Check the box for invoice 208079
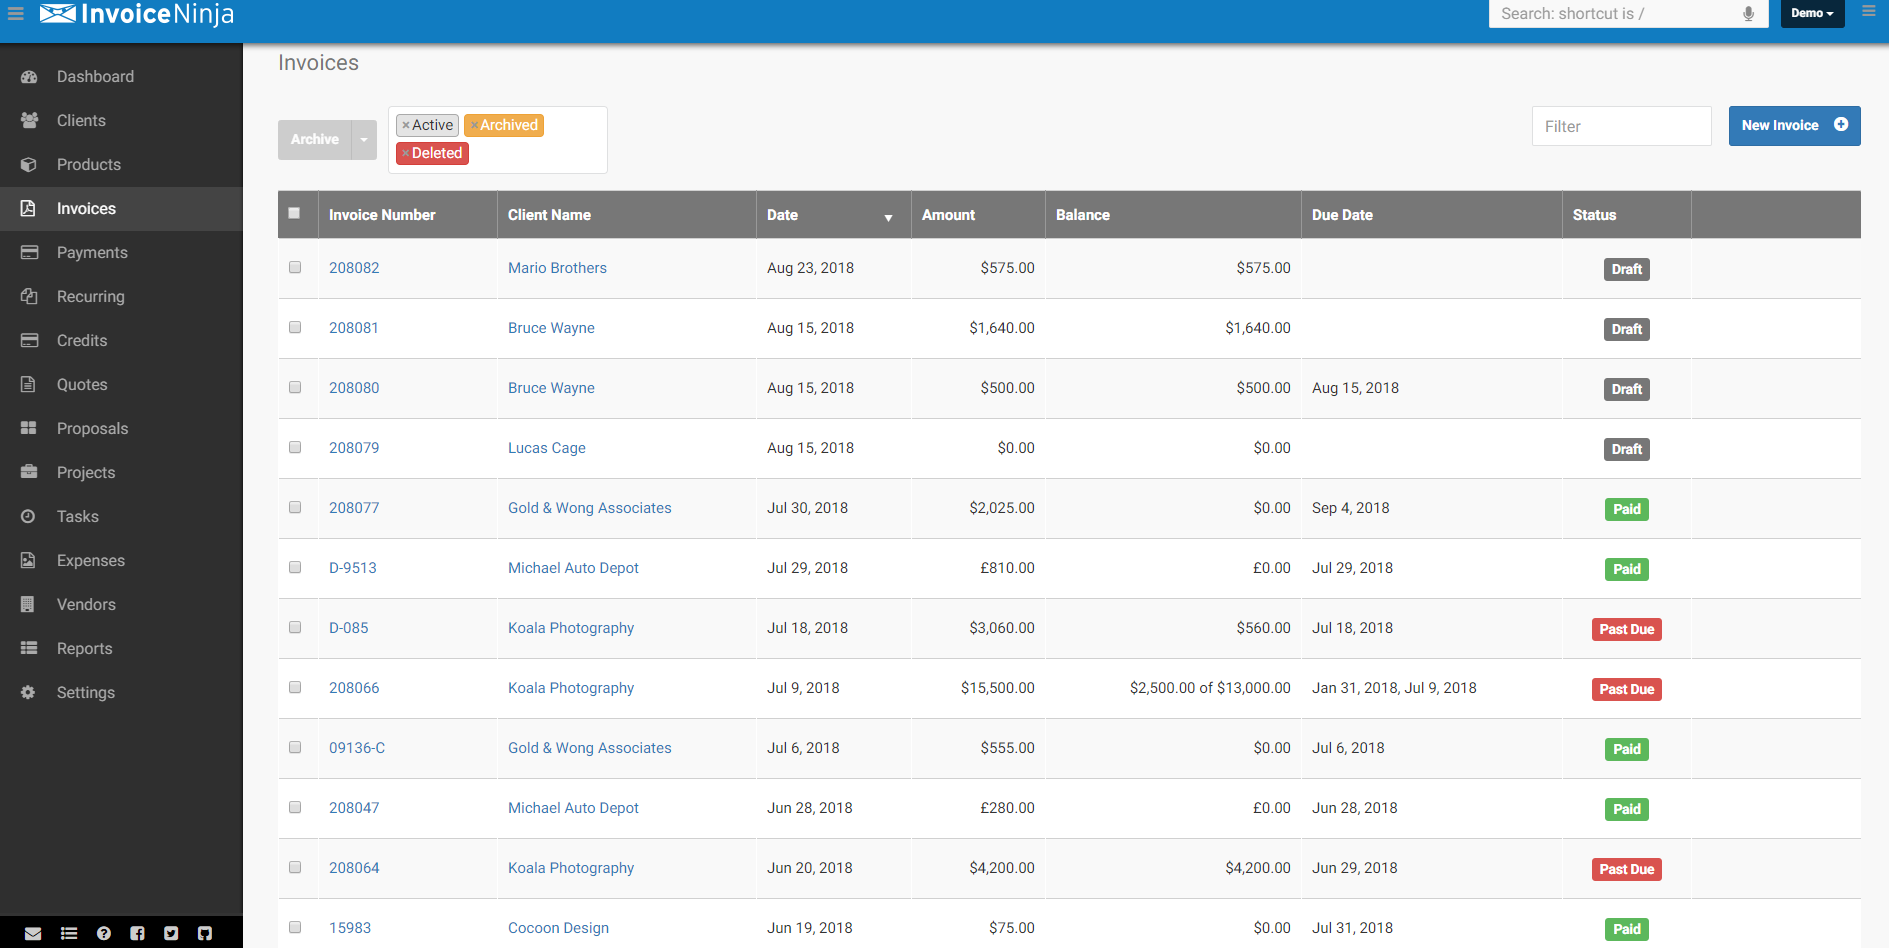The height and width of the screenshot is (948, 1889). pyautogui.click(x=295, y=447)
